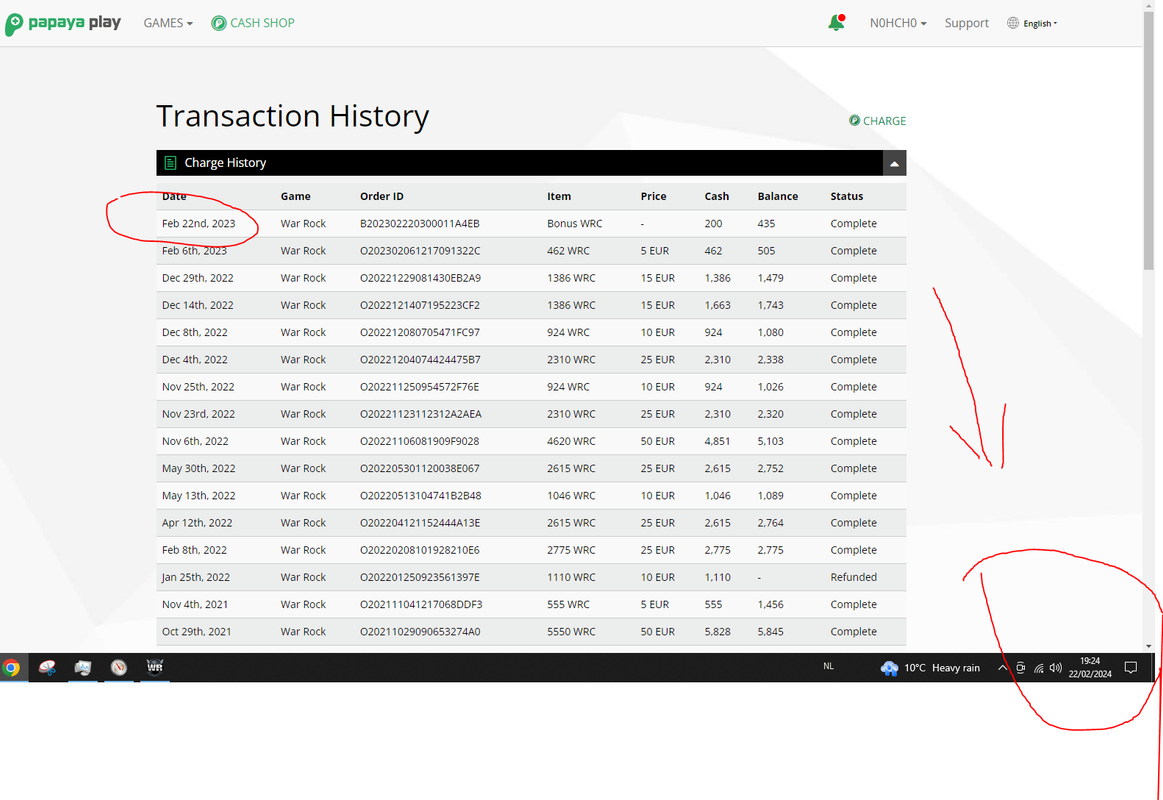Select order ID O20220513104741B2B48
This screenshot has width=1163, height=800.
pyautogui.click(x=421, y=495)
